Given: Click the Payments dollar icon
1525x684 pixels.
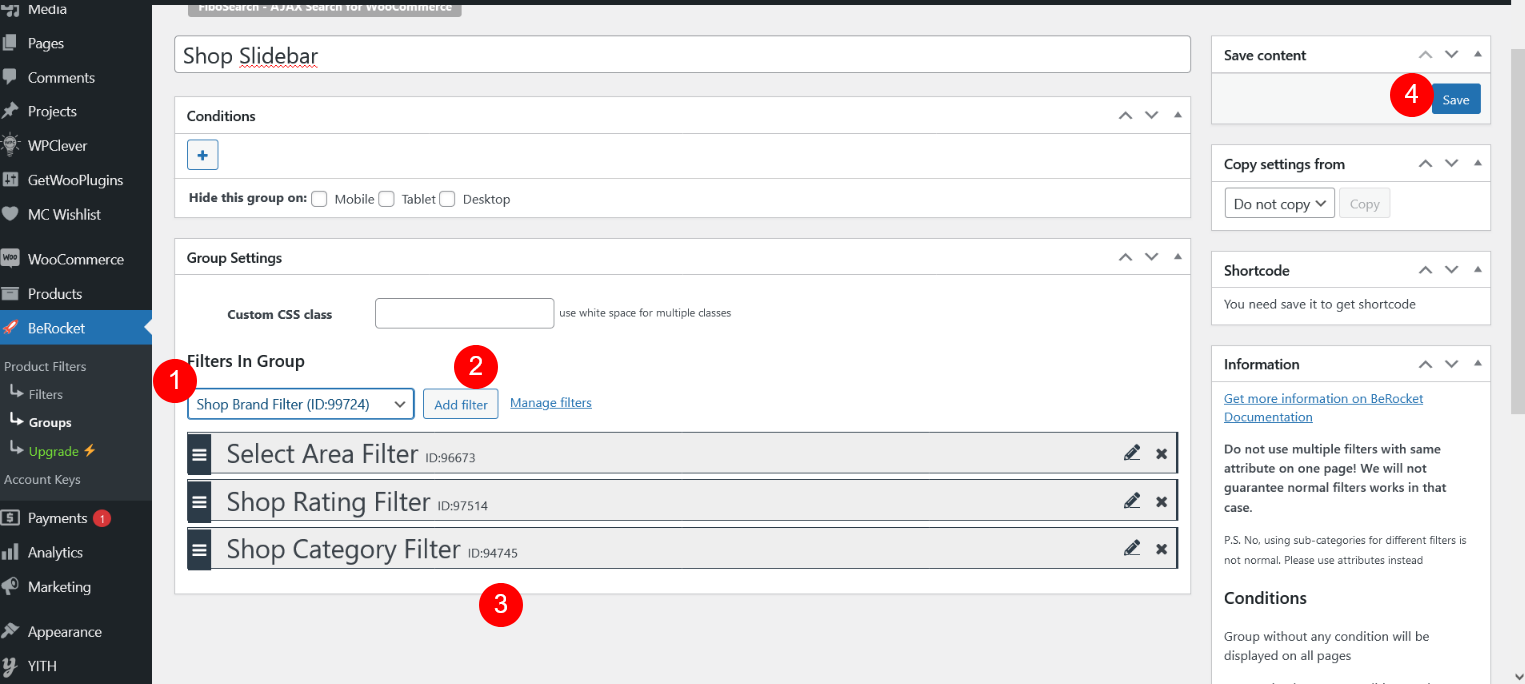Looking at the screenshot, I should (10, 518).
